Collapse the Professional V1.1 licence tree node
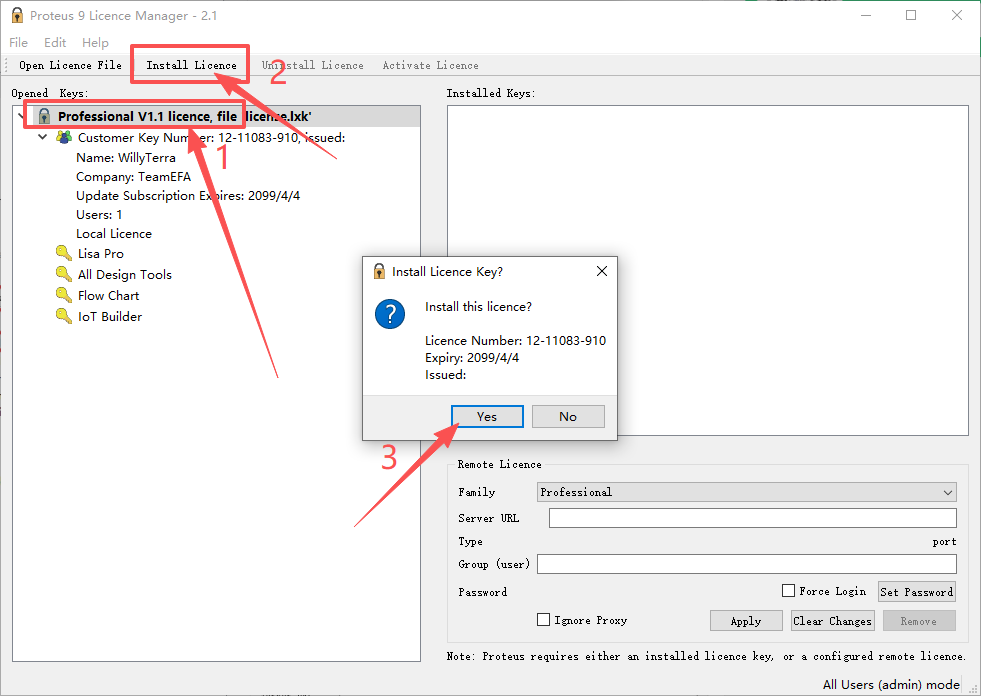This screenshot has height=696, width=981. click(x=22, y=116)
